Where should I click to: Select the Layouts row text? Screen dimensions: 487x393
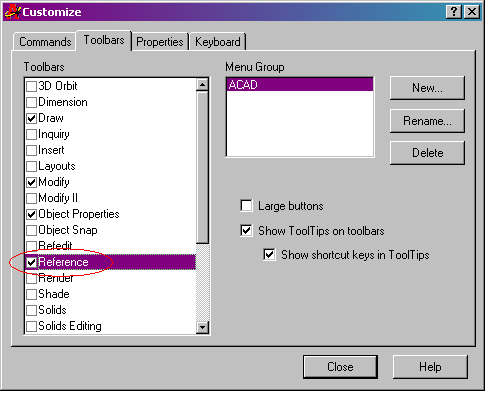57,166
